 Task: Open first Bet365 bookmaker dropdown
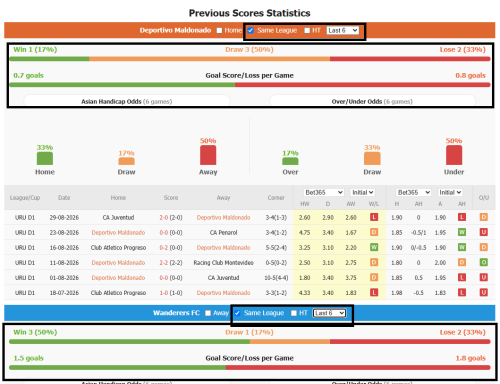pos(323,192)
